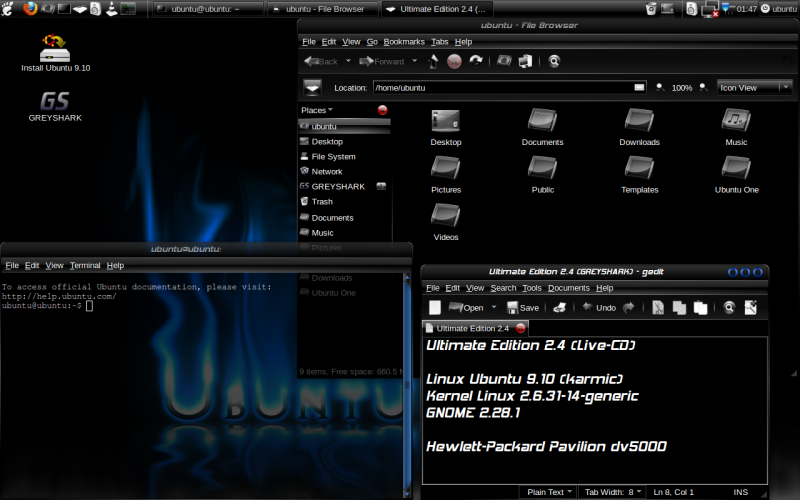Image resolution: width=800 pixels, height=500 pixels.
Task: Go up one folder in File Browser
Action: (x=433, y=61)
